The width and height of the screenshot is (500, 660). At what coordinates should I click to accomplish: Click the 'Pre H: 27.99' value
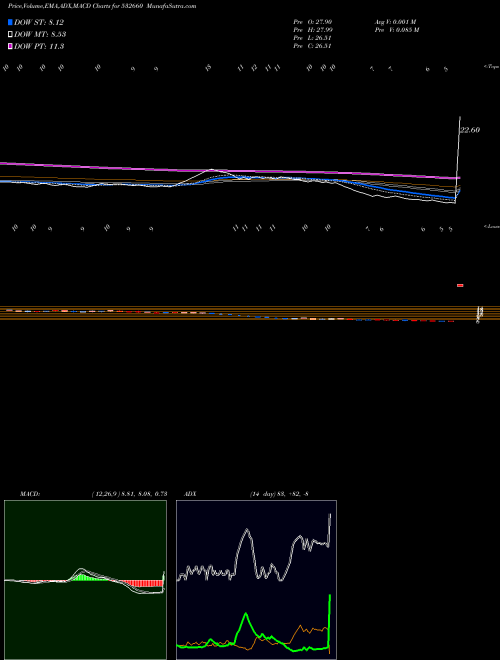tap(313, 30)
